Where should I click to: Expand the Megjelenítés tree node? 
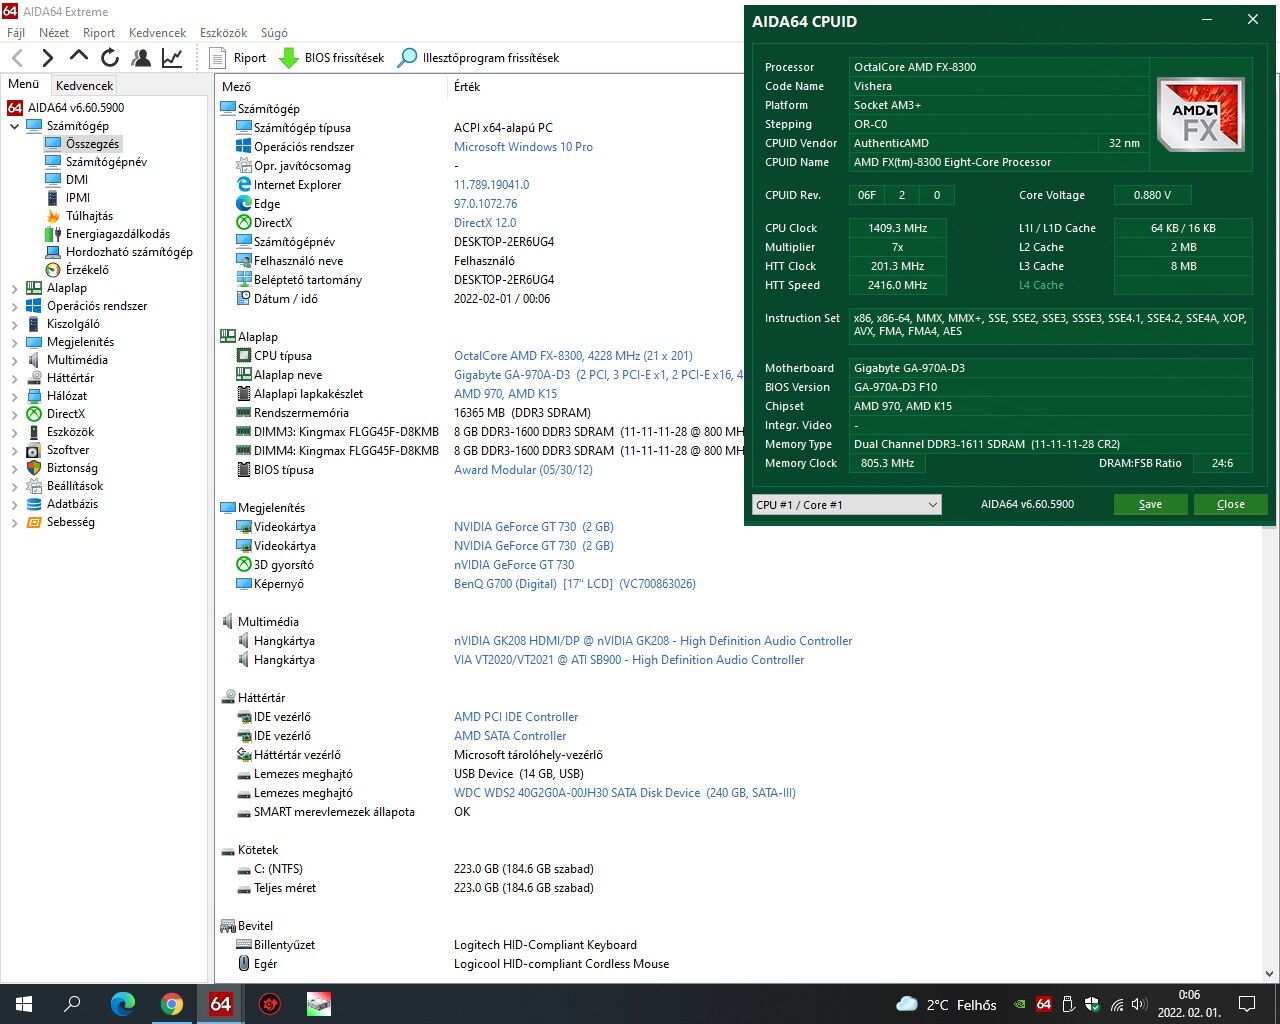point(14,342)
